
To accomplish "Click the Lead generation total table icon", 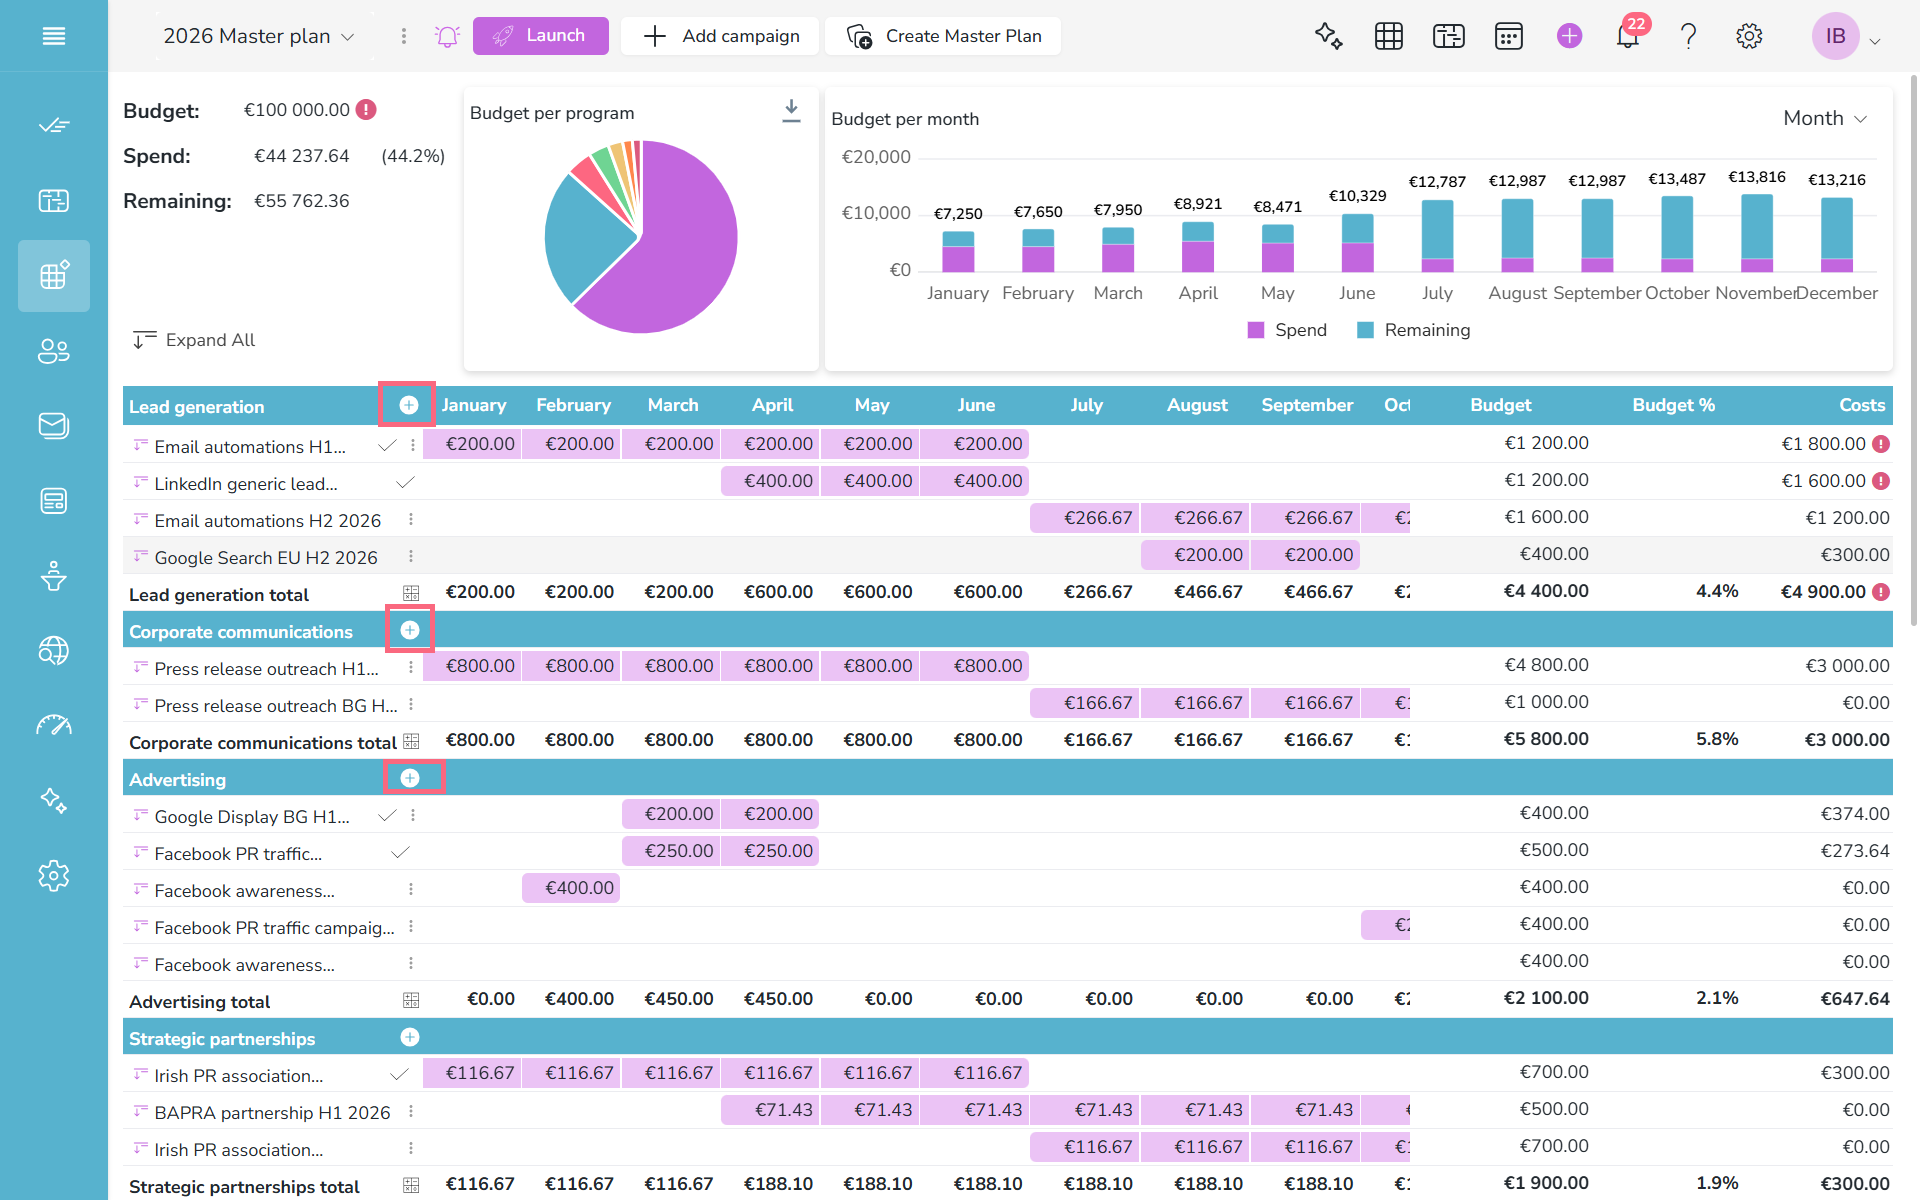I will pyautogui.click(x=411, y=593).
